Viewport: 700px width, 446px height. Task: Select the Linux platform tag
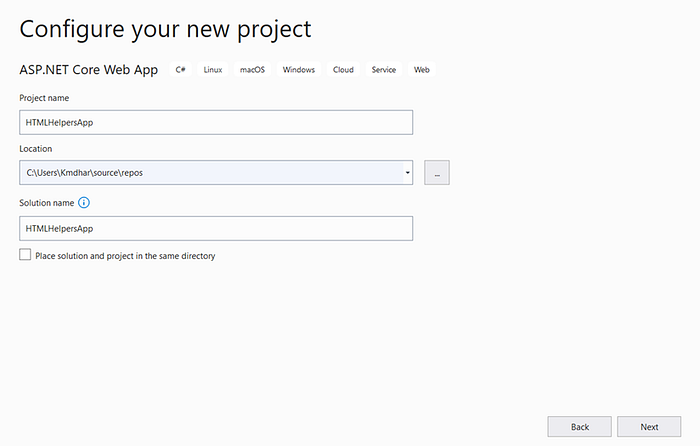tap(213, 70)
